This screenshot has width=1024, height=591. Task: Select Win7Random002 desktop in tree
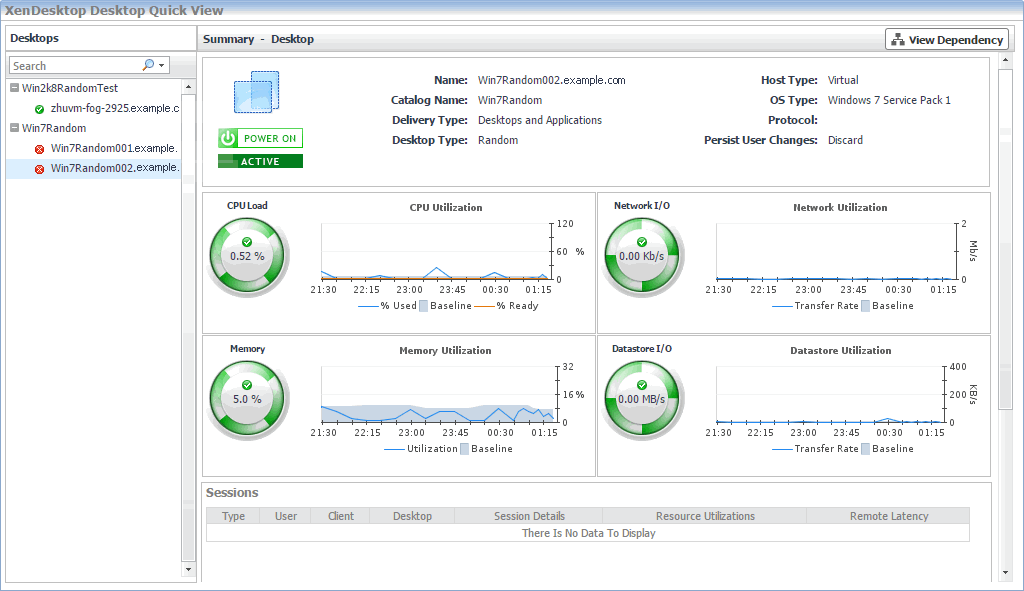tap(114, 168)
